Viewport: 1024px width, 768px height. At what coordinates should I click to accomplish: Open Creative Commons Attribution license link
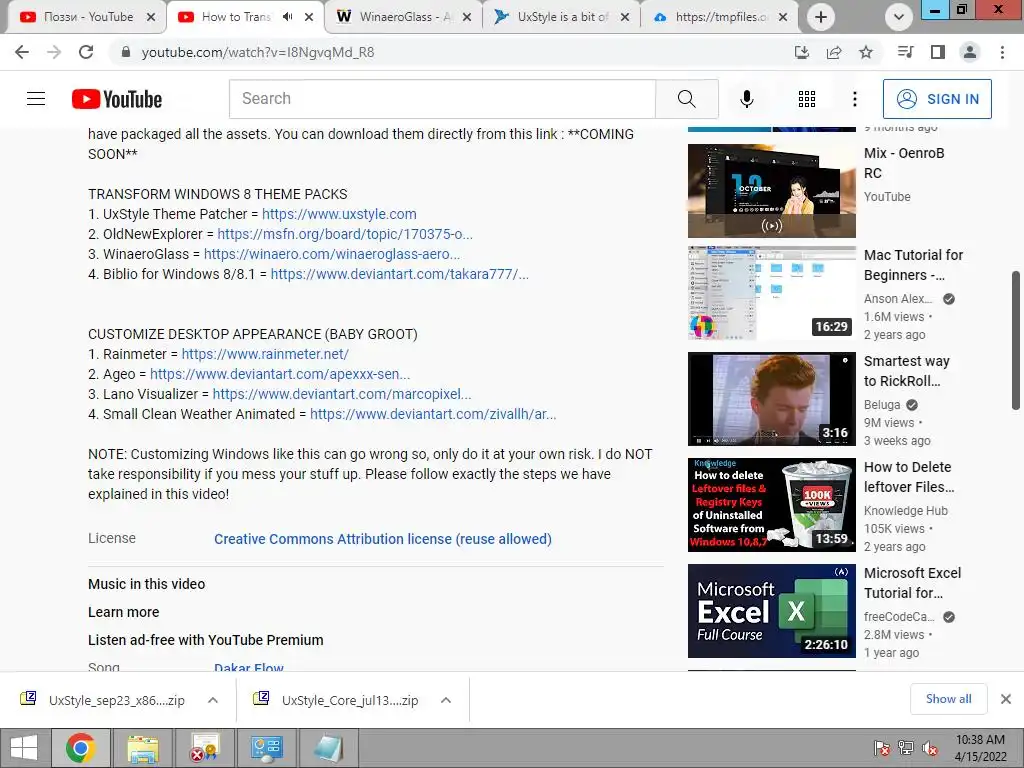coord(383,539)
